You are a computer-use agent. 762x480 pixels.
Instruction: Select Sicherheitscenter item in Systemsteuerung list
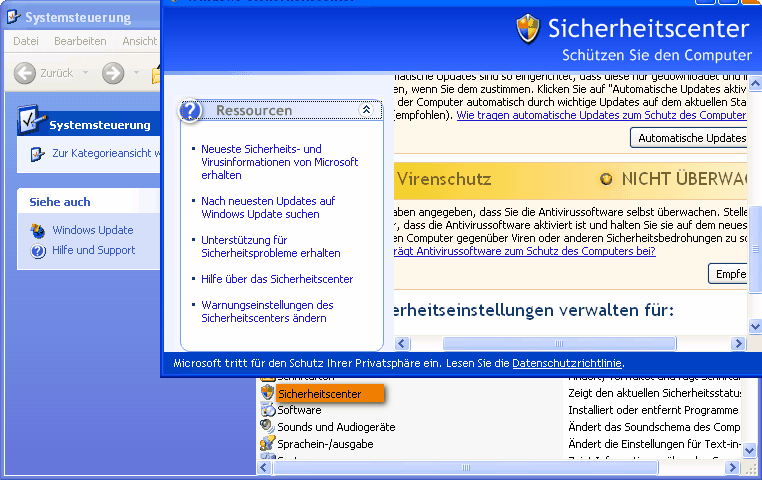click(x=330, y=394)
